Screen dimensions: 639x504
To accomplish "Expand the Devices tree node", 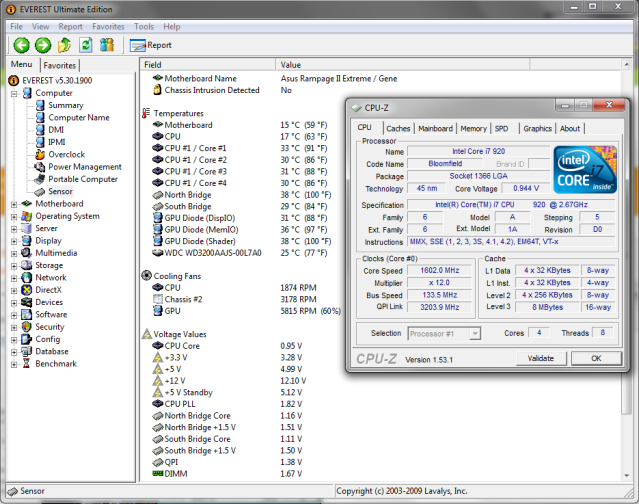I will point(14,303).
